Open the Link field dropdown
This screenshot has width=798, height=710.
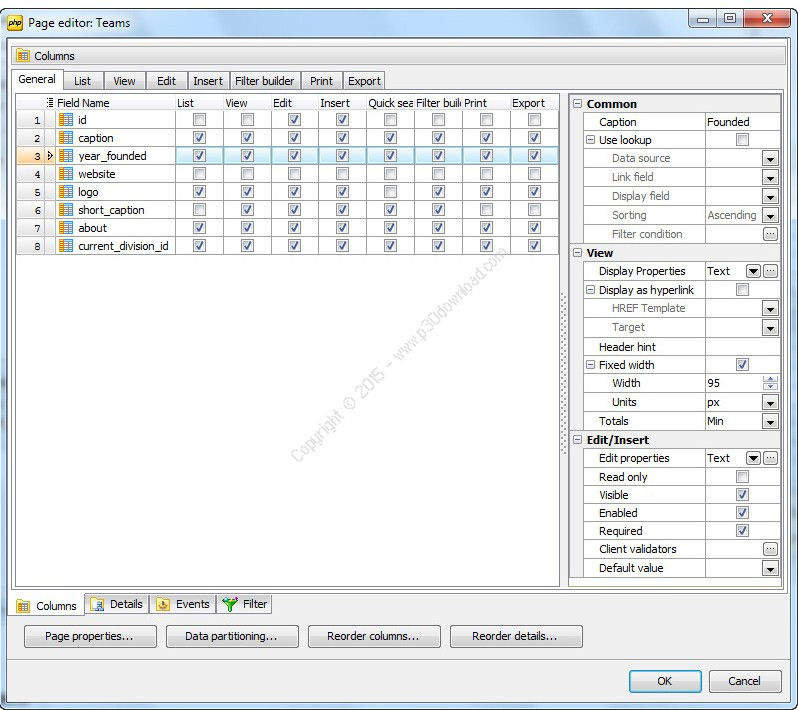point(770,178)
